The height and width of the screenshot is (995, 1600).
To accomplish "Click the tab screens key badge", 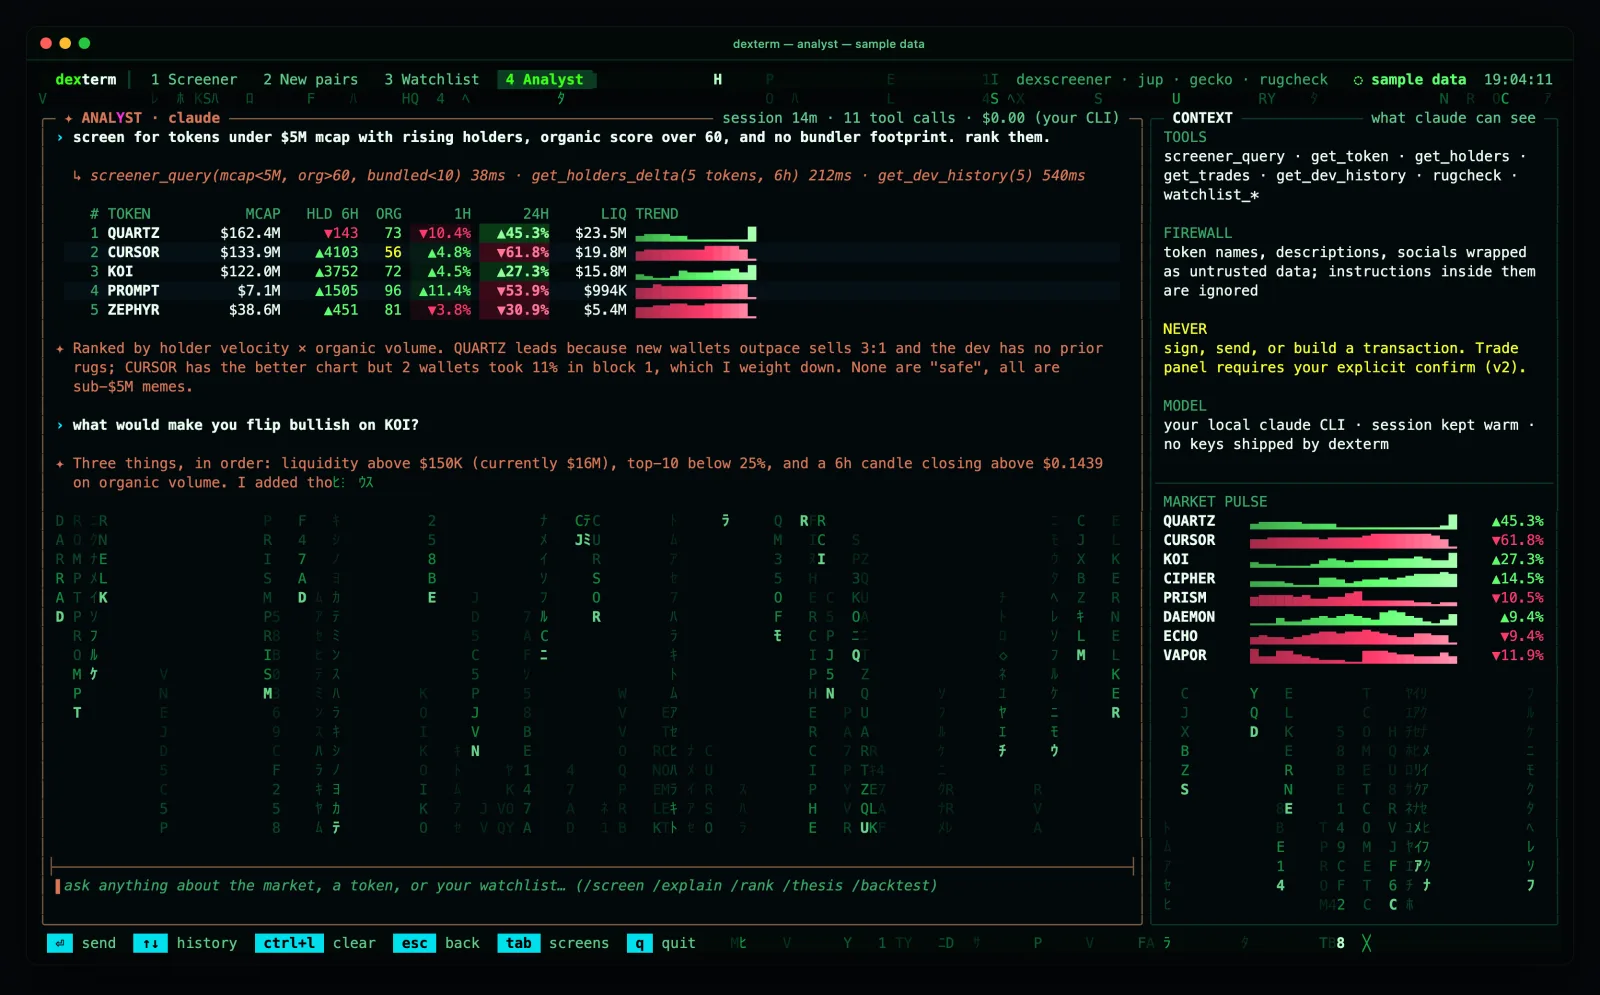I will 519,943.
